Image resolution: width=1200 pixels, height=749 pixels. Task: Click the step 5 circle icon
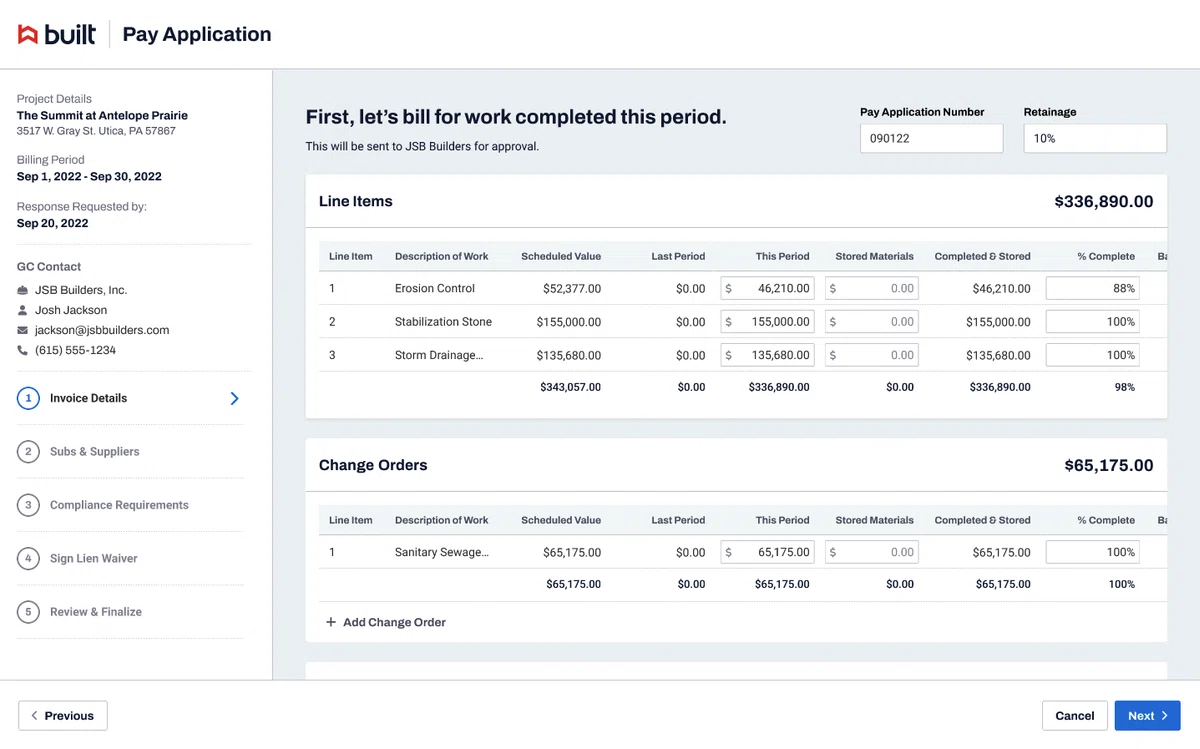point(28,612)
